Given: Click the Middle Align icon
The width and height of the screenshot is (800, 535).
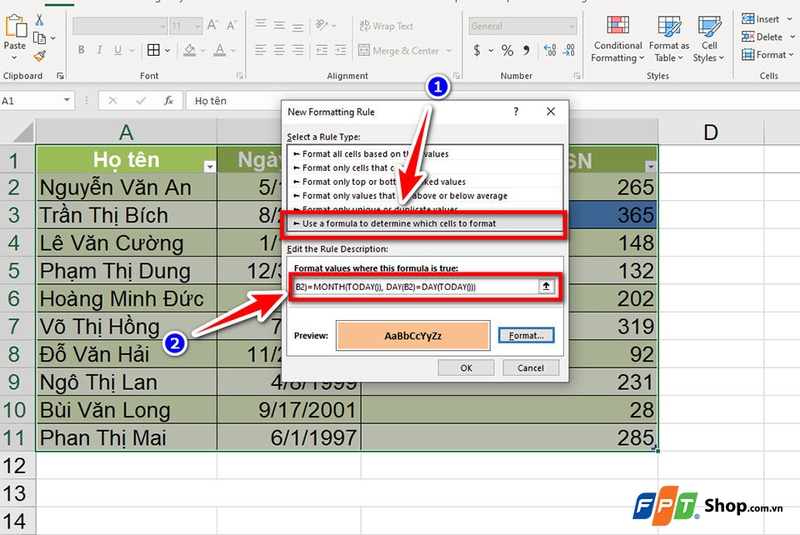Looking at the screenshot, I should click(279, 25).
